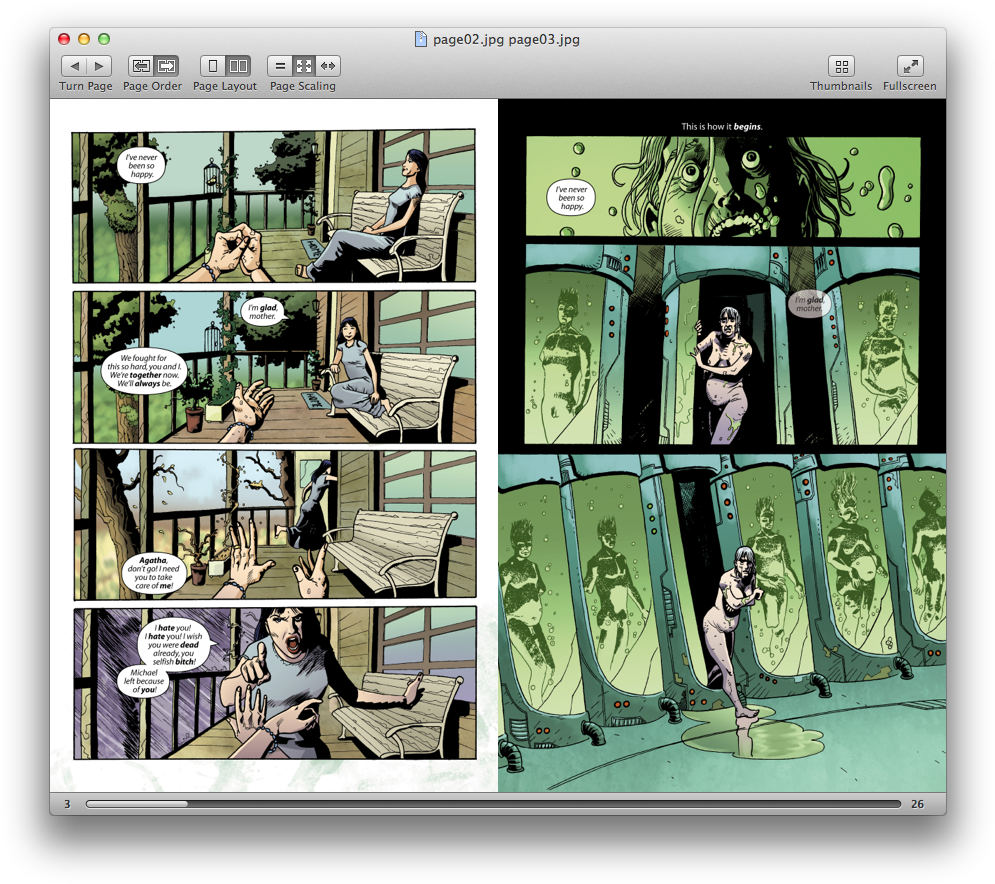Click the 'Fullscreen' toolbar label
This screenshot has height=884, width=995.
909,86
